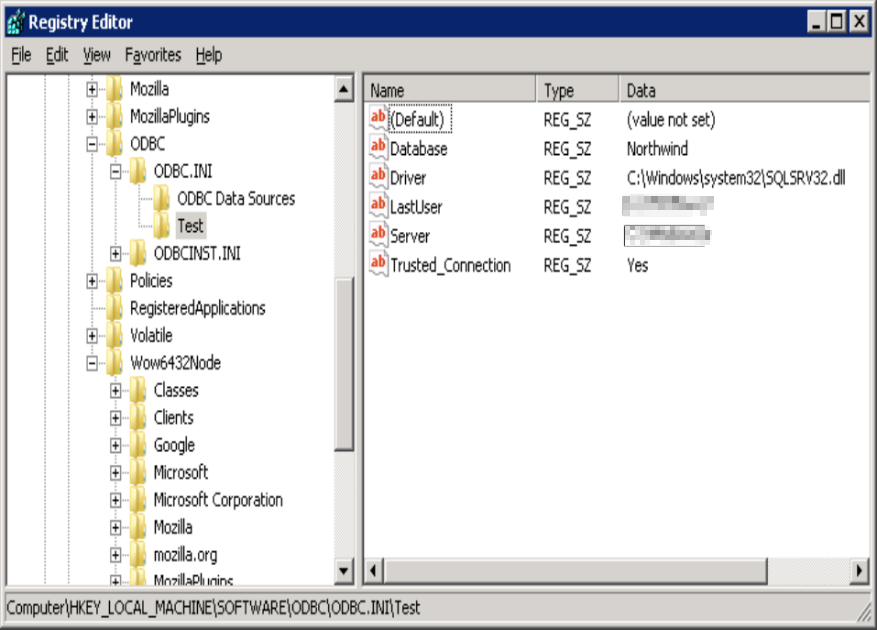This screenshot has height=630, width=877.
Task: Click the string icon beside Trusted_Connection
Action: pyautogui.click(x=379, y=265)
